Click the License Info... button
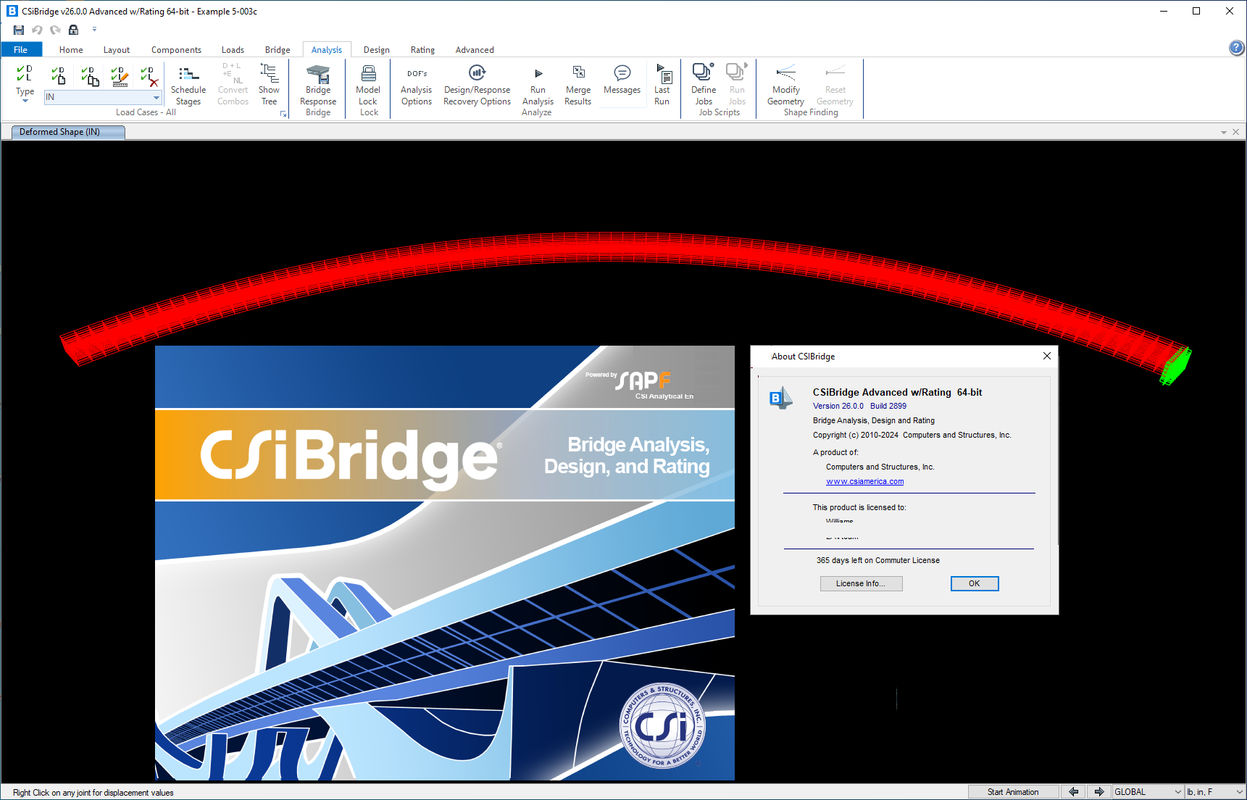This screenshot has width=1247, height=800. pyautogui.click(x=861, y=583)
